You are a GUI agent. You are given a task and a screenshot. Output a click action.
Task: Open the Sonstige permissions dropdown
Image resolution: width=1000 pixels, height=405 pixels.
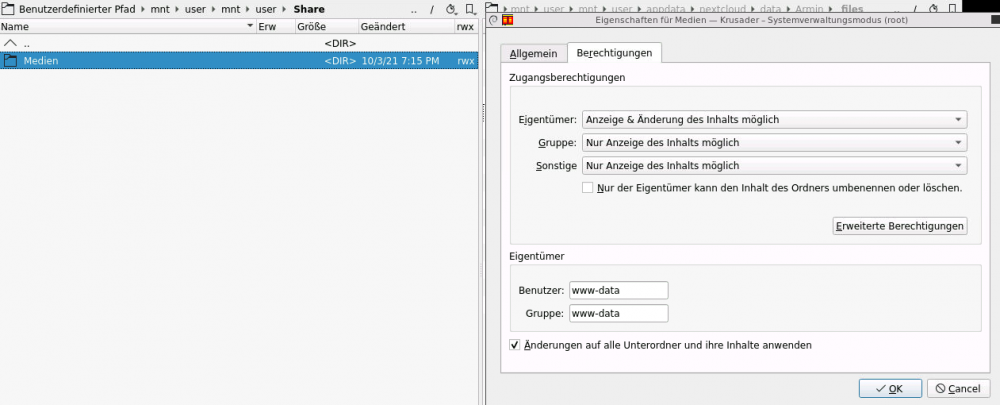[774, 166]
